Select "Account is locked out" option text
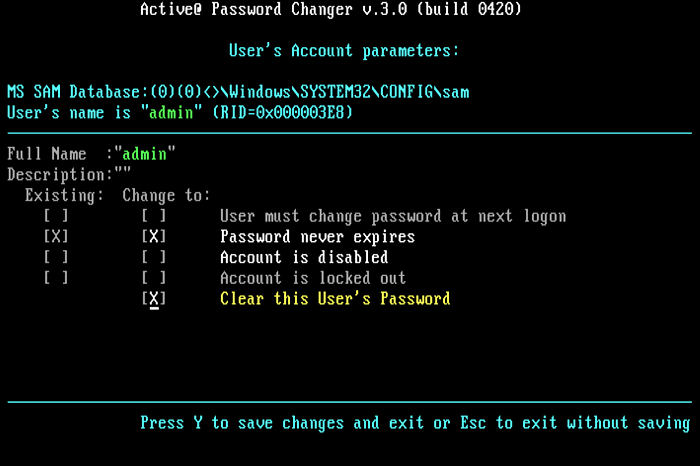 pyautogui.click(x=313, y=278)
